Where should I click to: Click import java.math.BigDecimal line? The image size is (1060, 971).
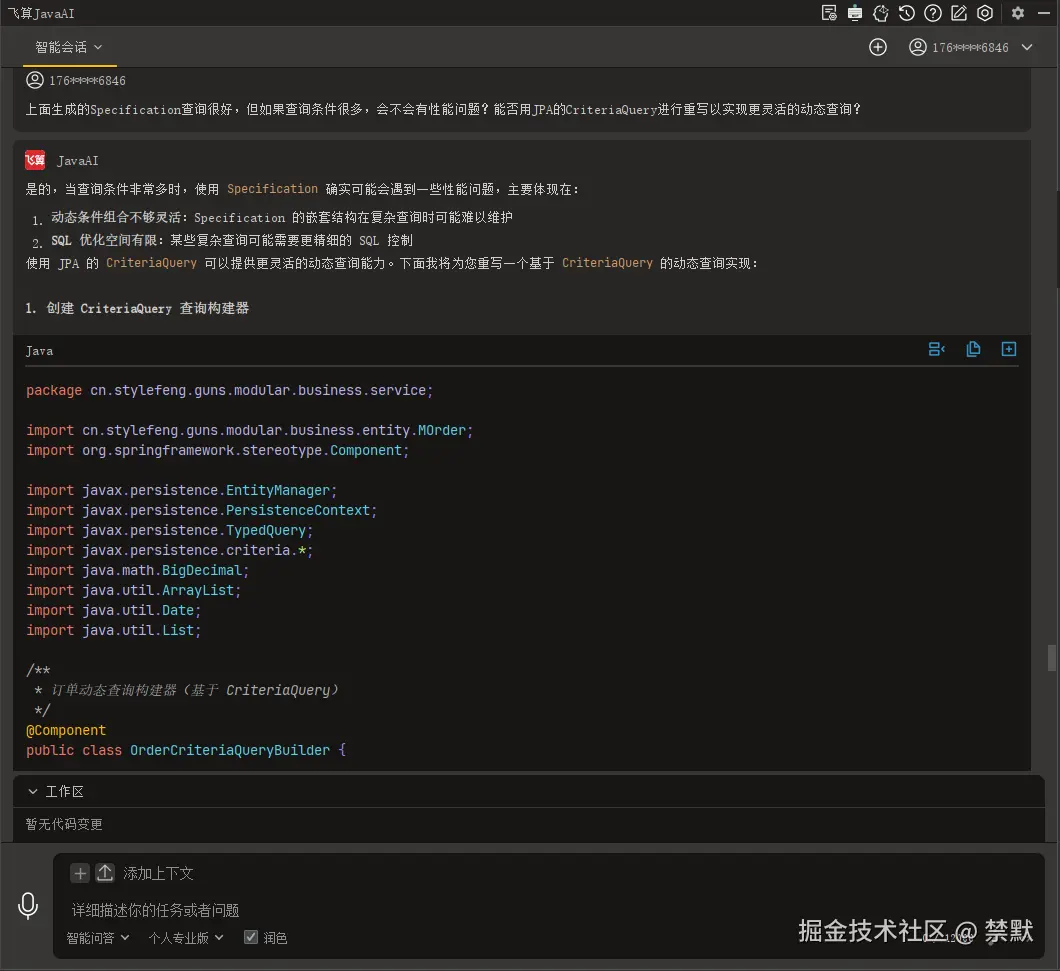[x=137, y=570]
